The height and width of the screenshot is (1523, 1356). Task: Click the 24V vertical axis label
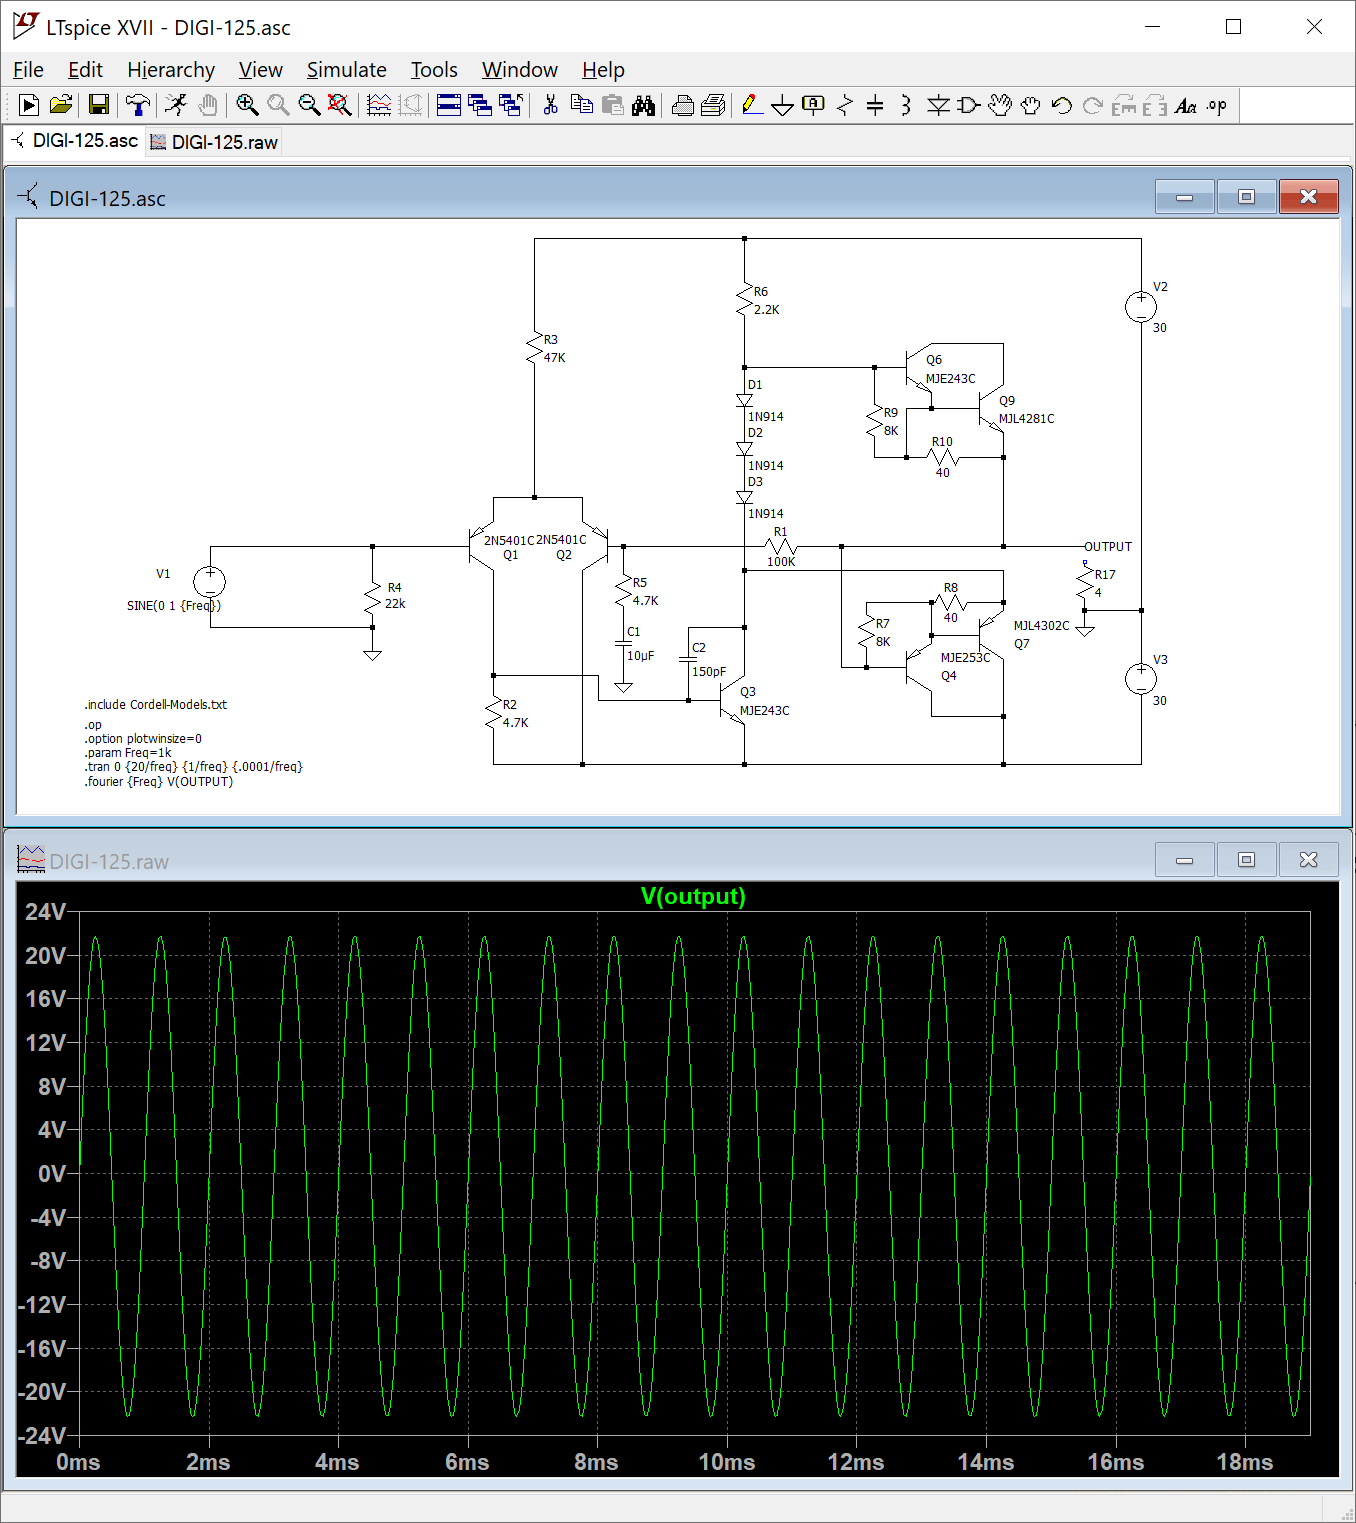pyautogui.click(x=45, y=912)
